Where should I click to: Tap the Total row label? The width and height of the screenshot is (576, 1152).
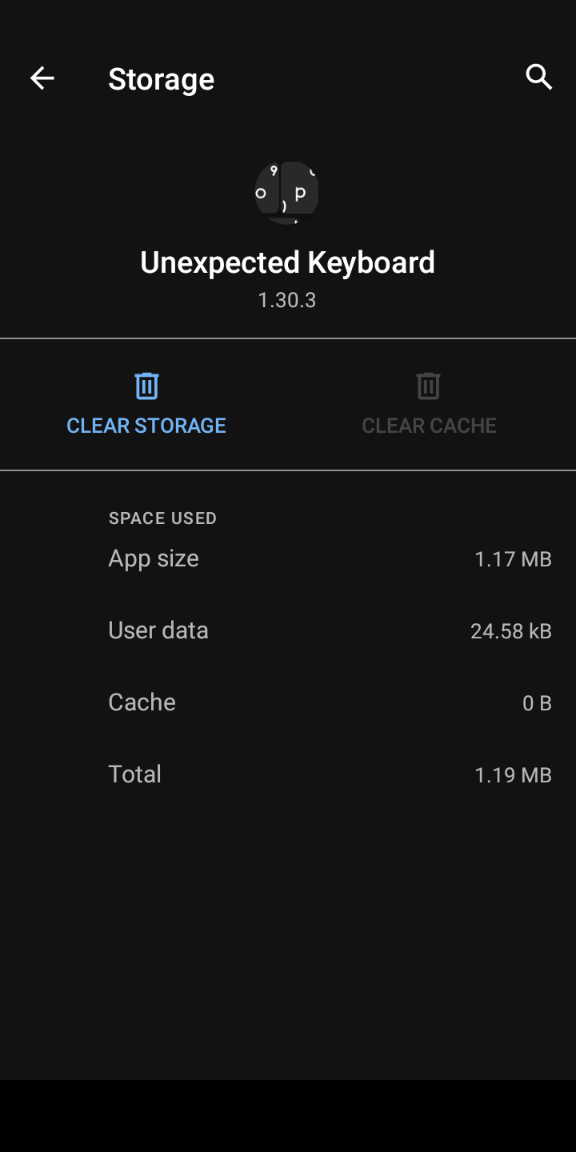click(134, 774)
